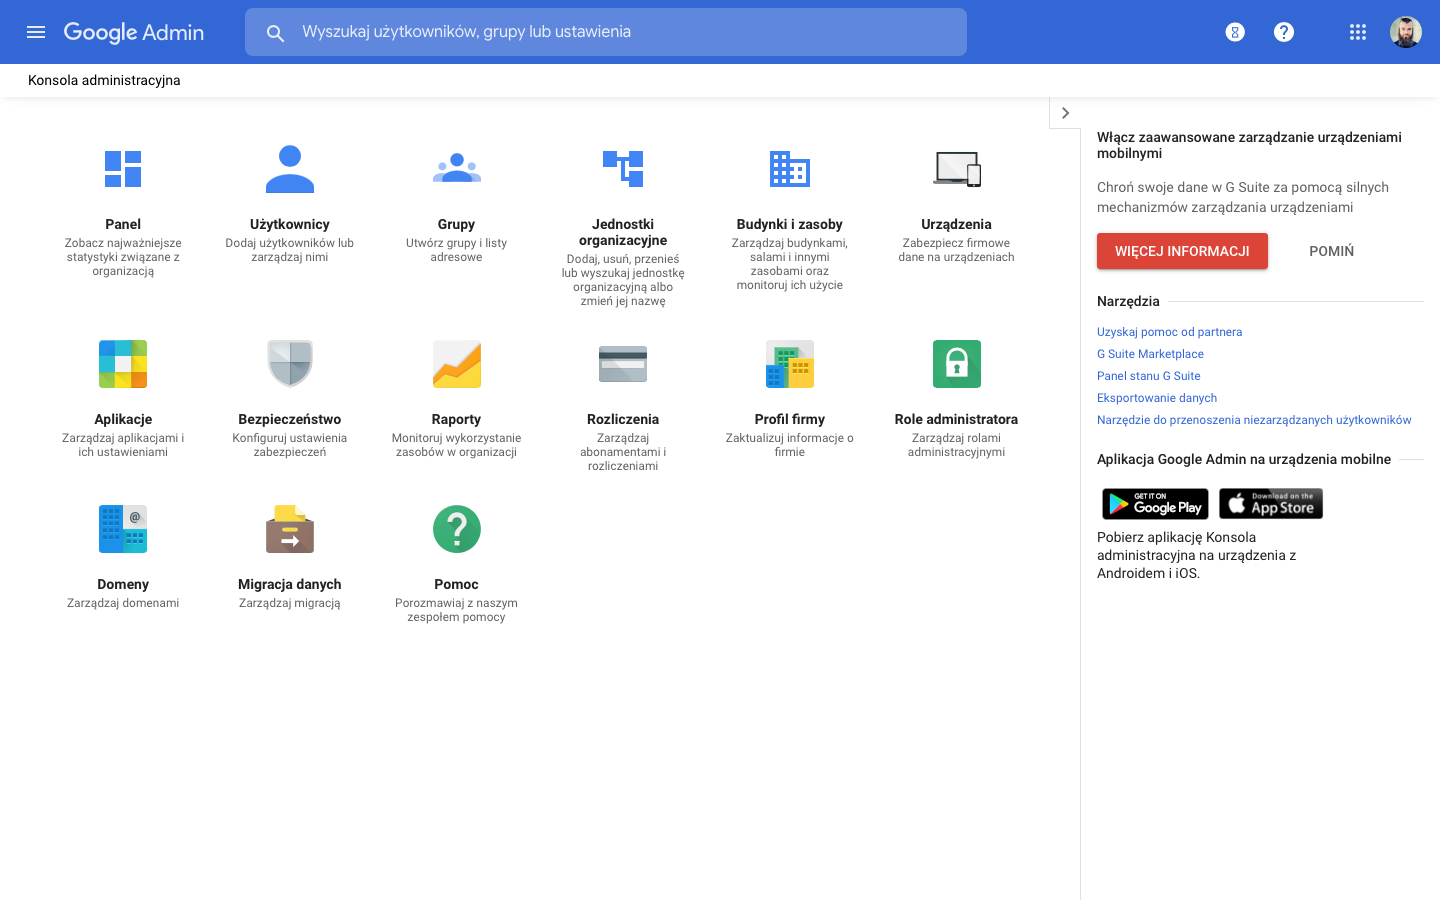Open Role administratora lock icon
The width and height of the screenshot is (1440, 900).
coord(956,364)
